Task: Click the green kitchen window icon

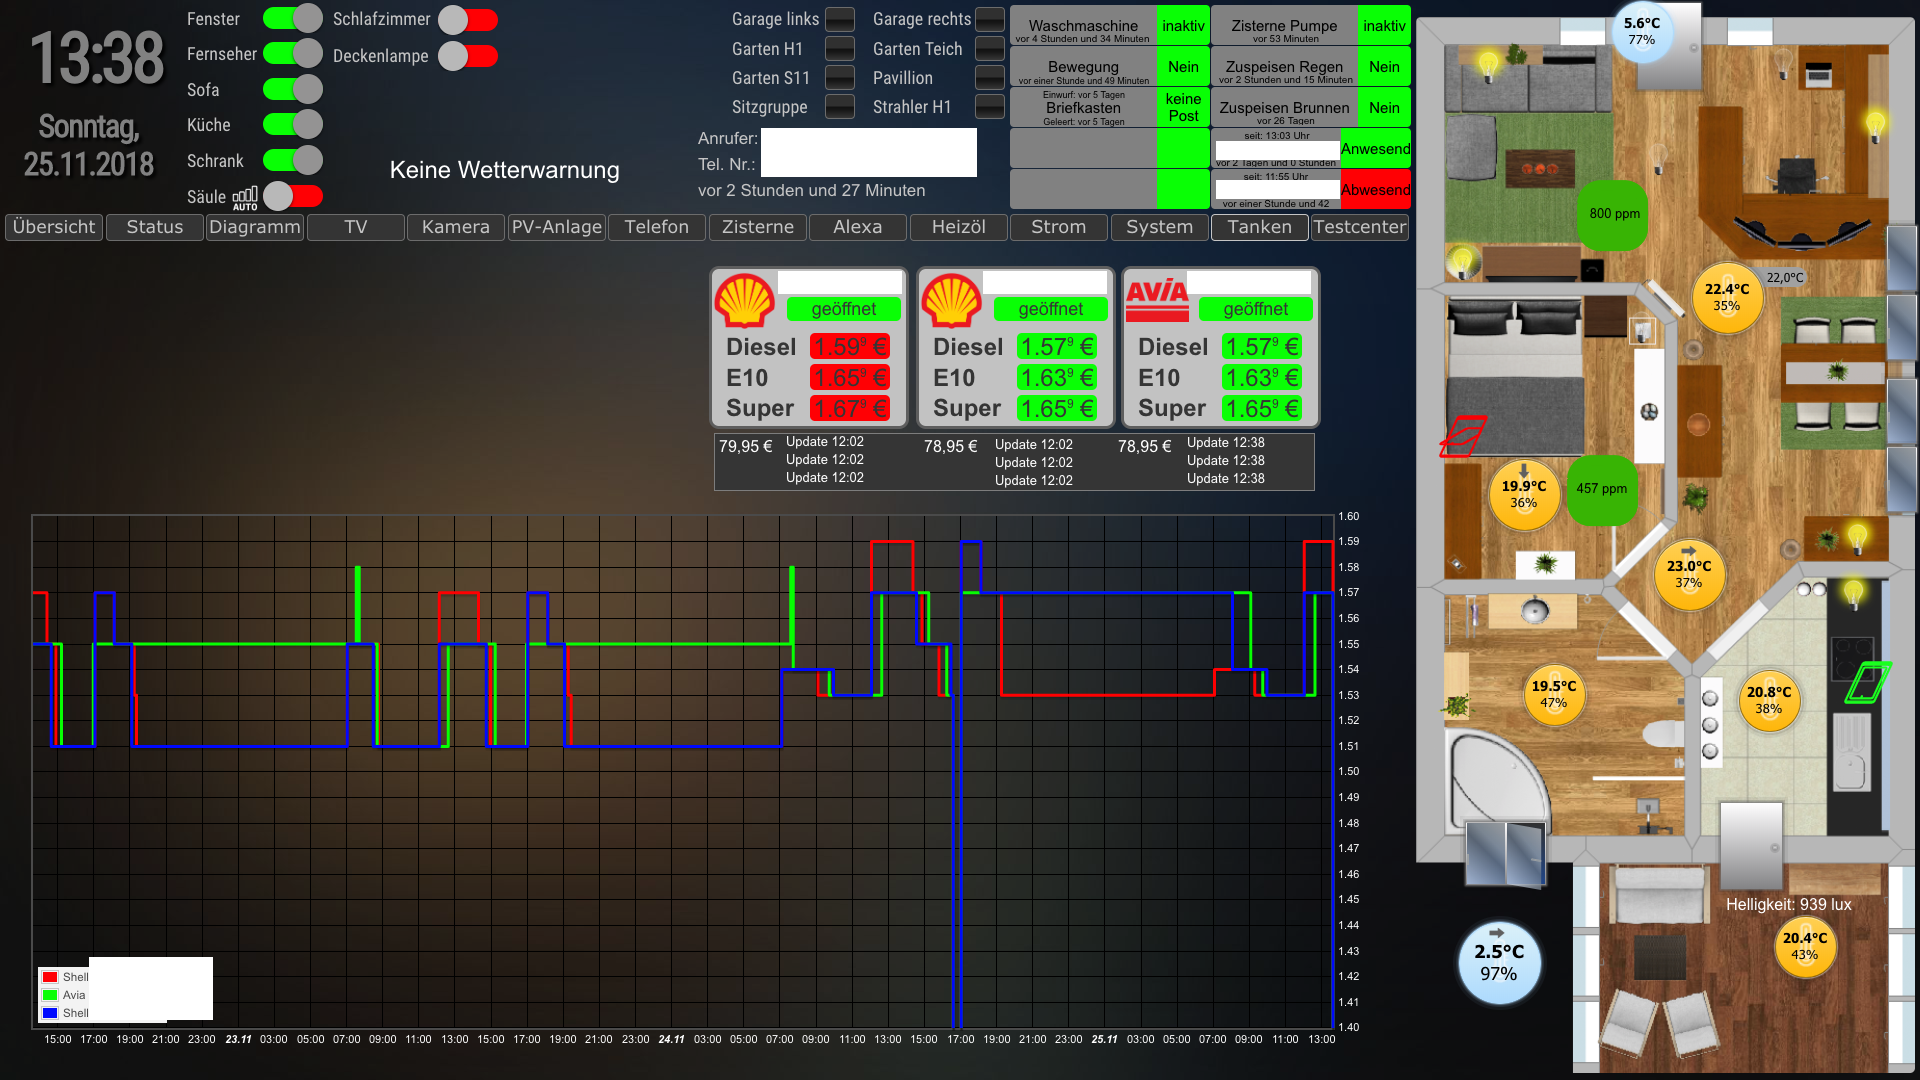Action: 1868,683
